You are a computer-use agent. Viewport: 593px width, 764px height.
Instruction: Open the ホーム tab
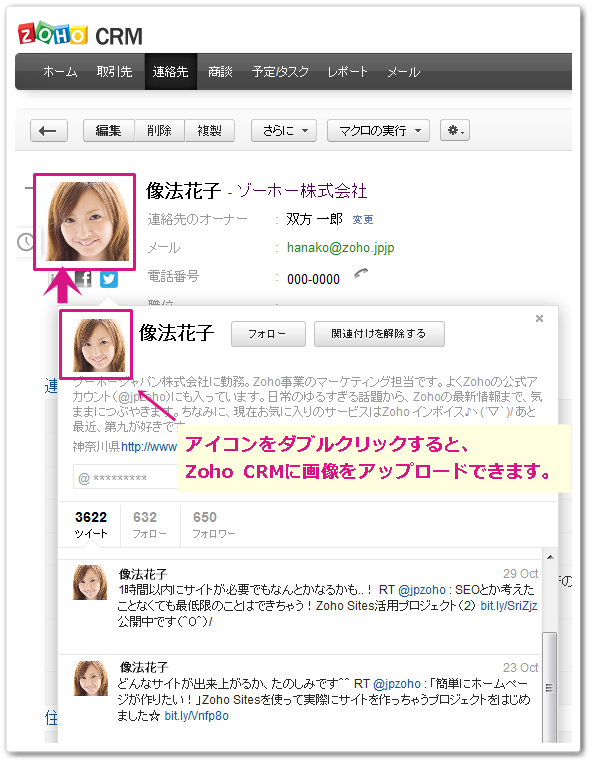pyautogui.click(x=60, y=72)
